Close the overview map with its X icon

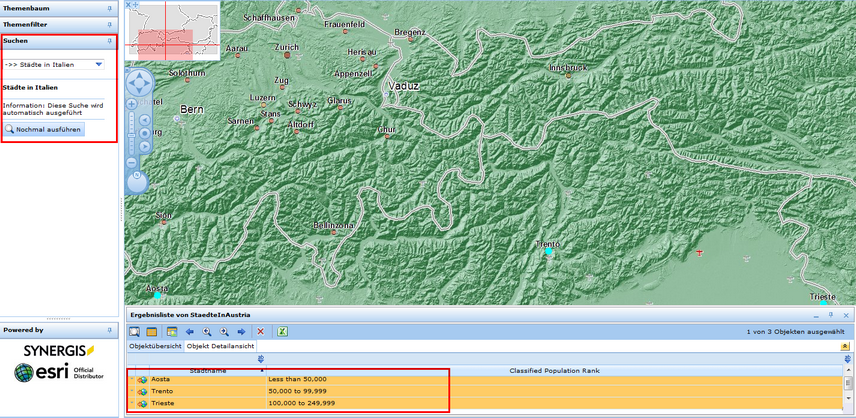pyautogui.click(x=128, y=4)
